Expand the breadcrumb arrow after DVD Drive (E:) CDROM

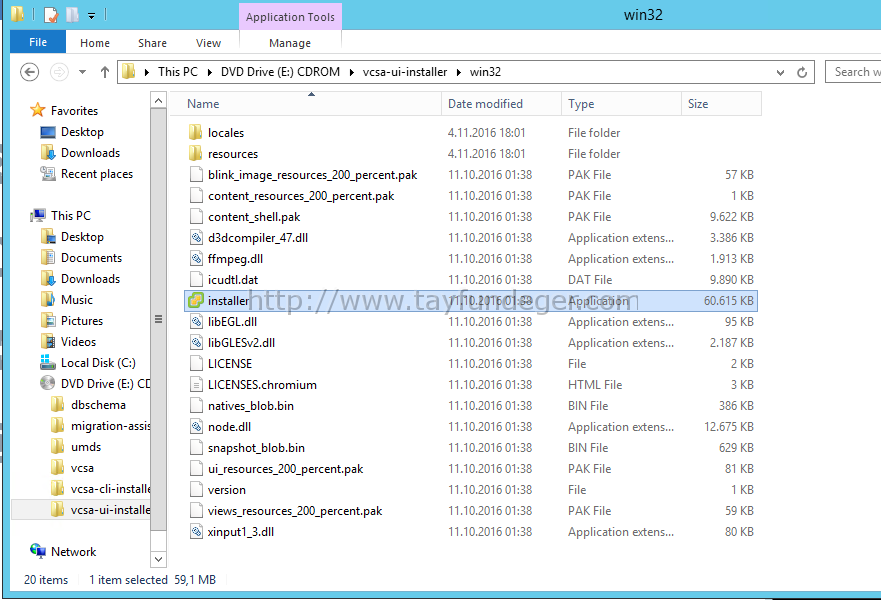point(351,72)
